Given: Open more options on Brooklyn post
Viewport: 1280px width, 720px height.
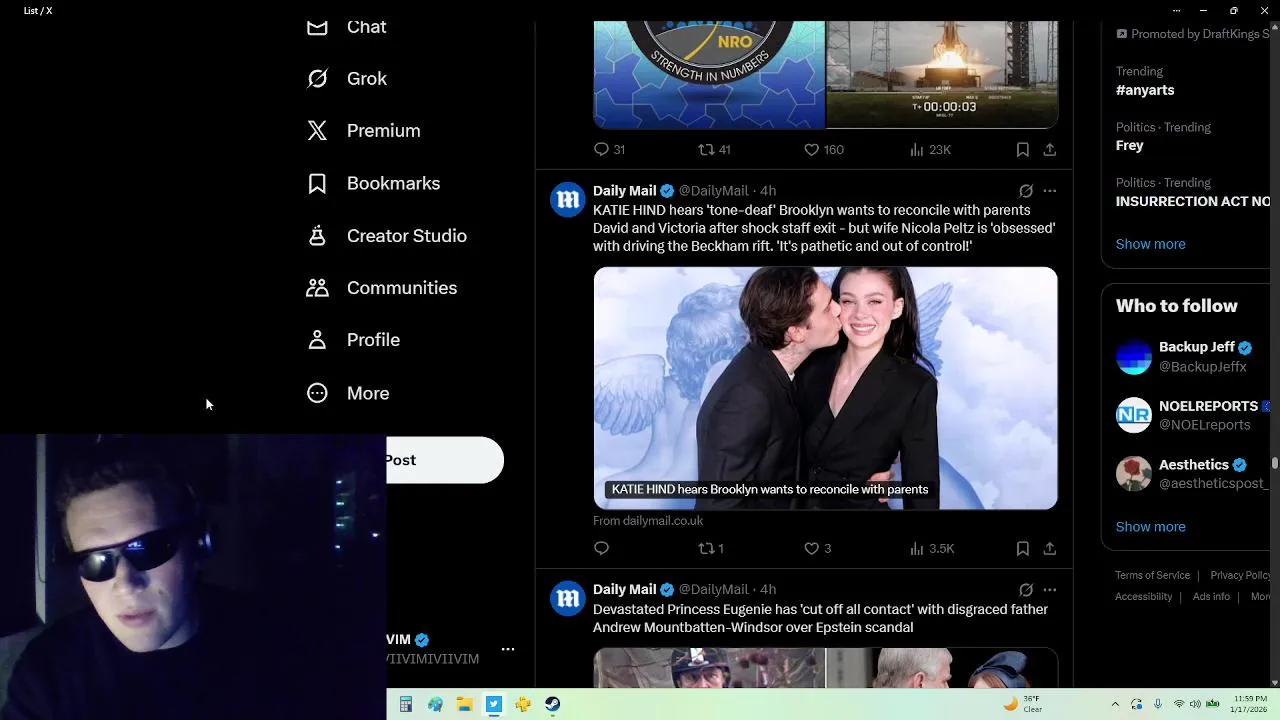Looking at the screenshot, I should pyautogui.click(x=1049, y=190).
